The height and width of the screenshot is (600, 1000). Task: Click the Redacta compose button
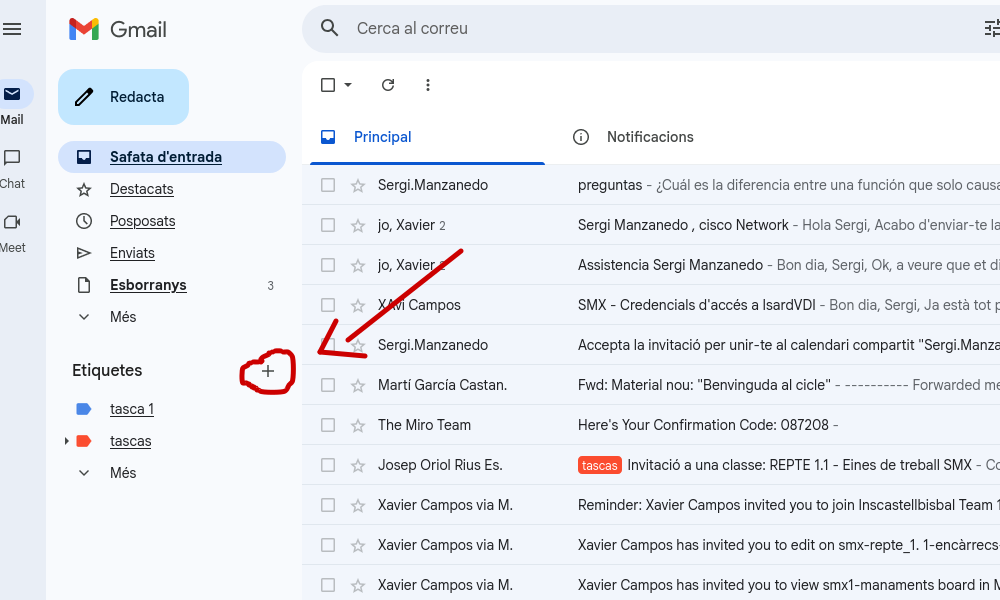coord(123,97)
